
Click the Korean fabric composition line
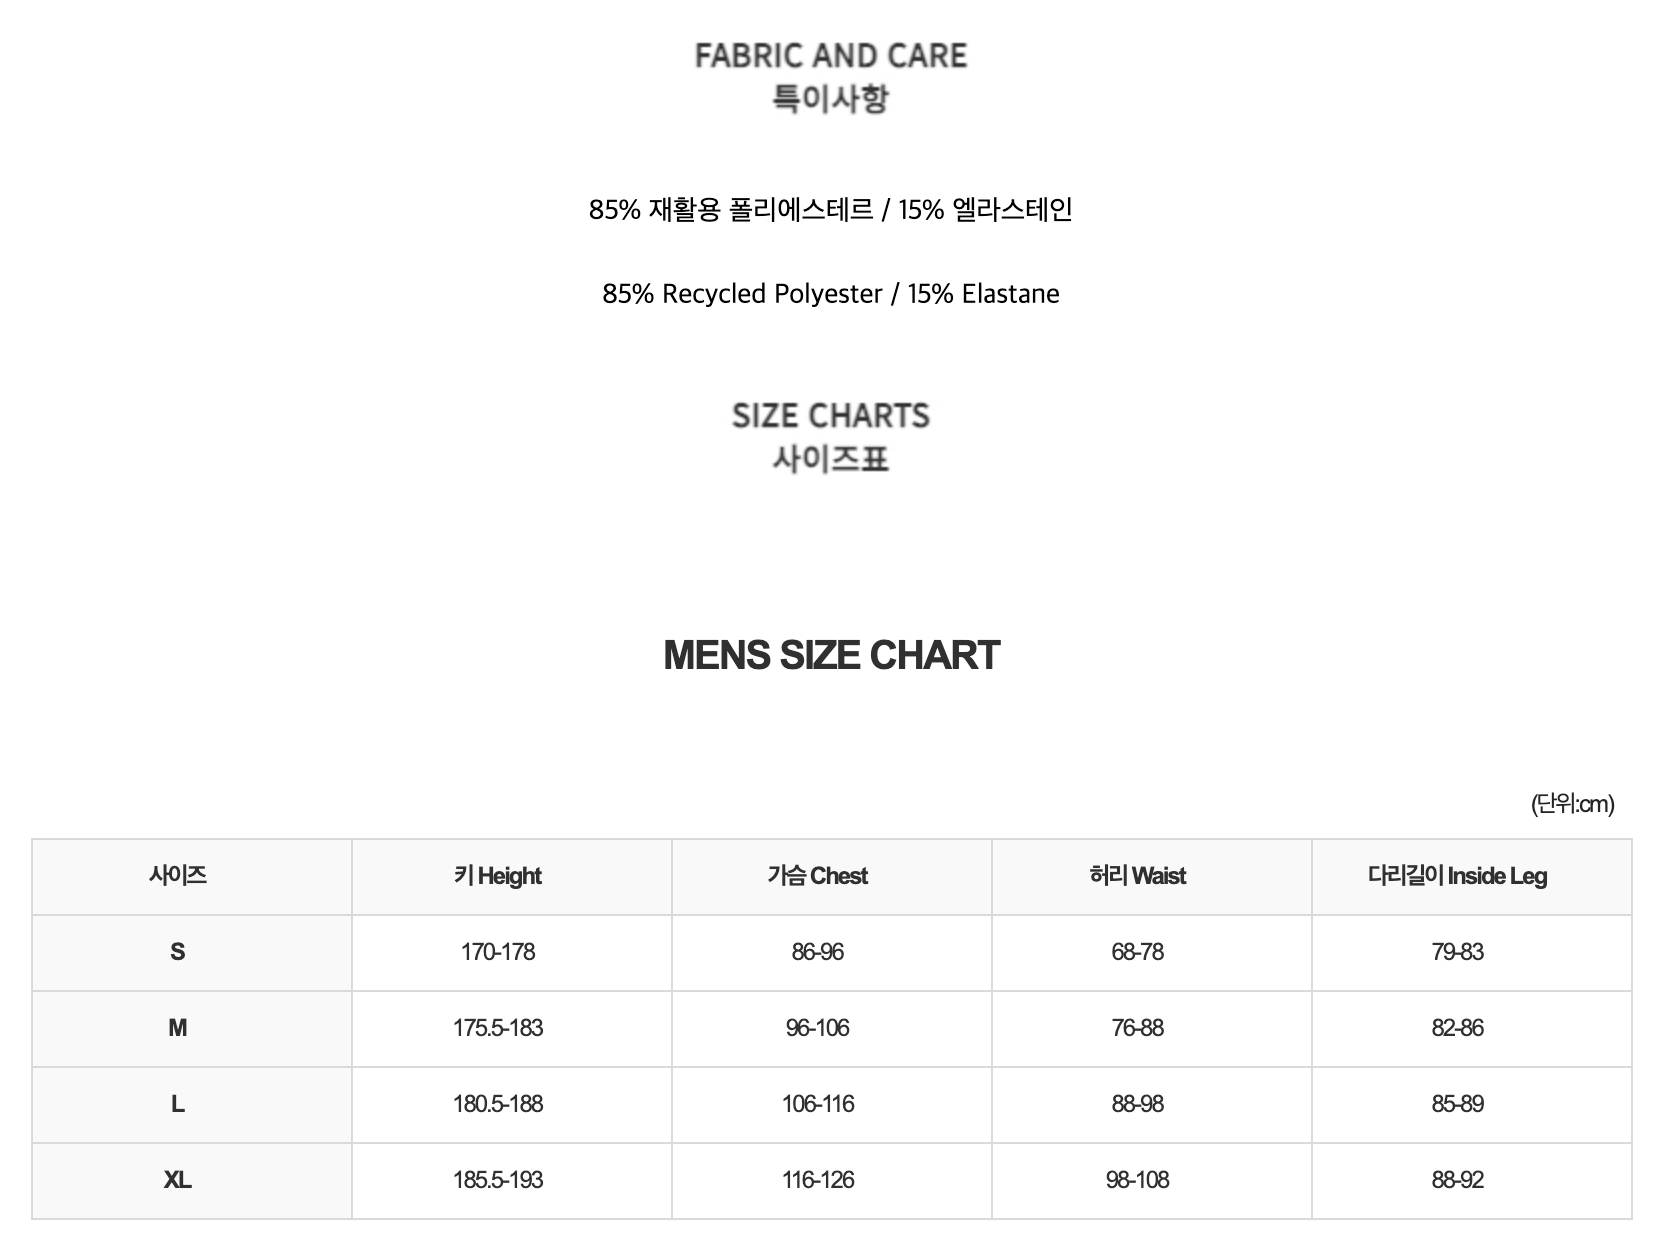click(x=831, y=210)
